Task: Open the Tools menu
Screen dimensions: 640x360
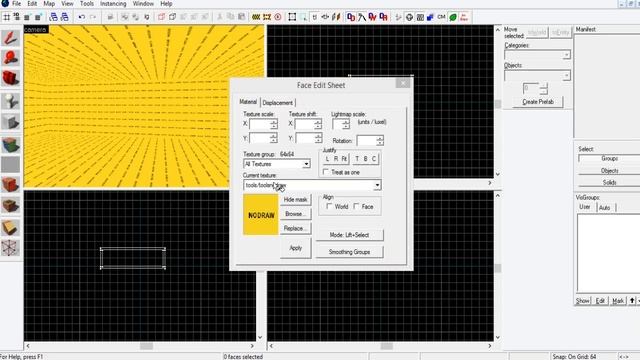Action: [87, 4]
